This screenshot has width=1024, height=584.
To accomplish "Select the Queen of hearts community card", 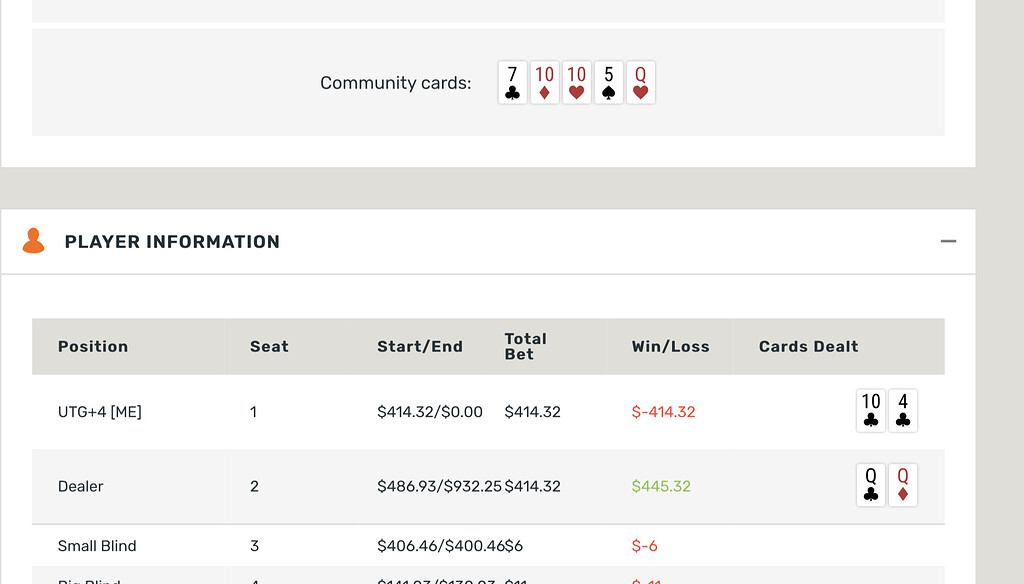I will (640, 82).
